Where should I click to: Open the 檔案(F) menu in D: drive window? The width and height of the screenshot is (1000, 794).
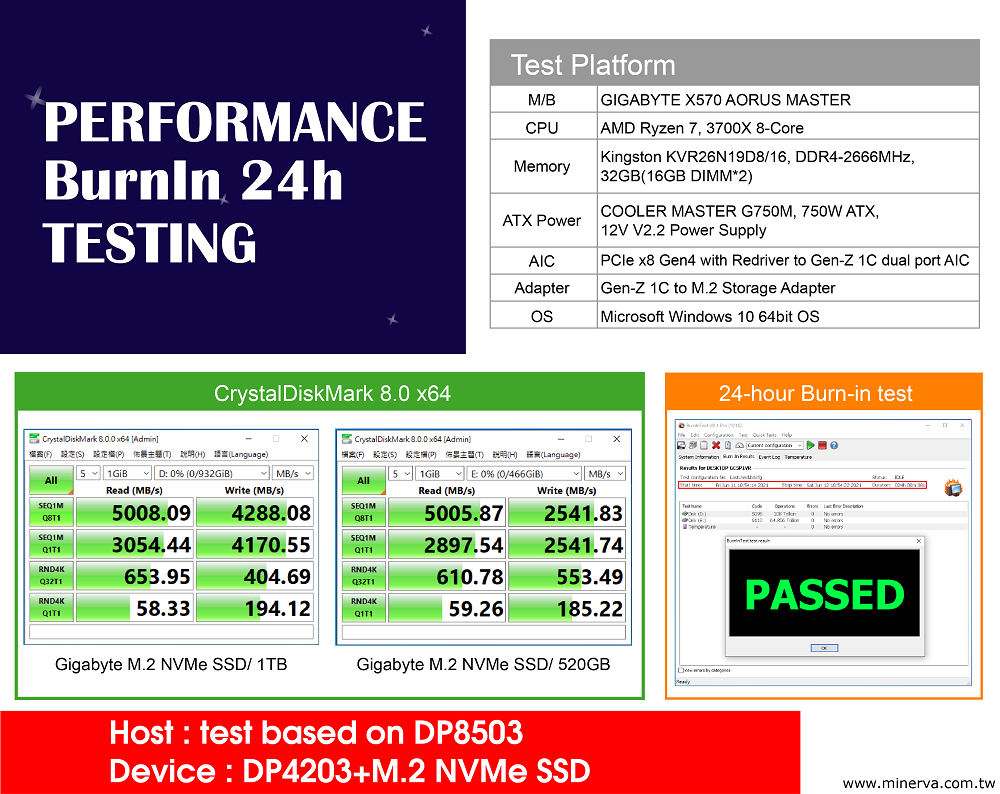point(41,454)
